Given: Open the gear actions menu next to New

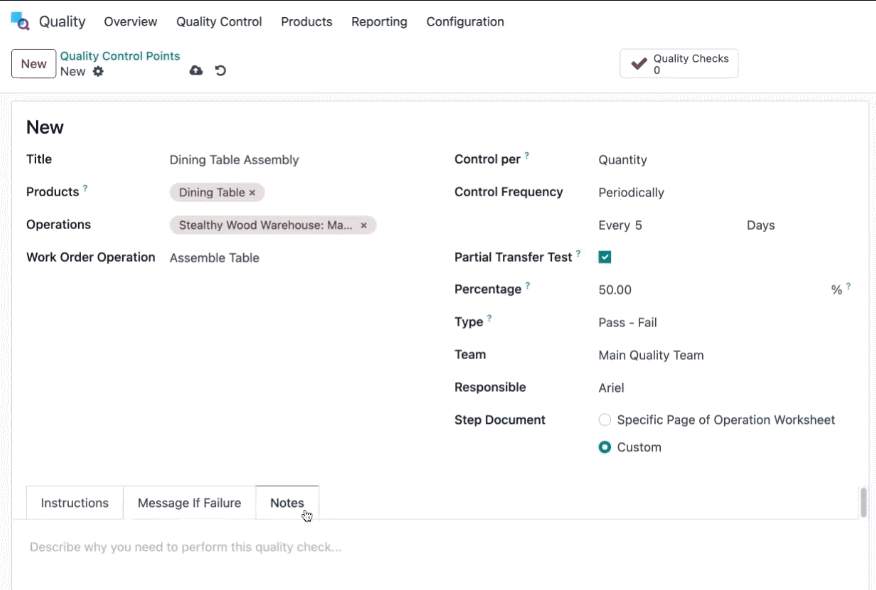Looking at the screenshot, I should (x=98, y=72).
